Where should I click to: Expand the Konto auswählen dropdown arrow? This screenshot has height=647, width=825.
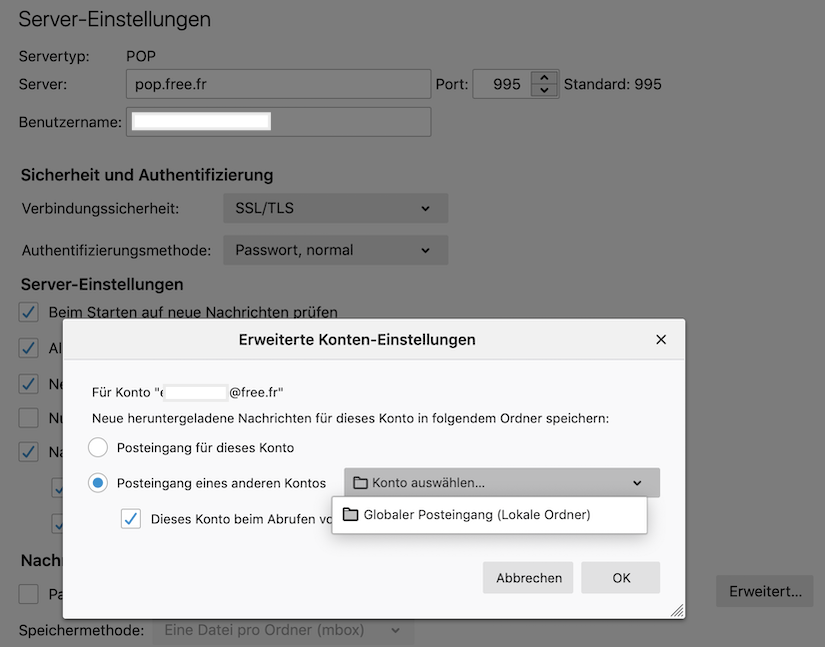click(x=637, y=483)
